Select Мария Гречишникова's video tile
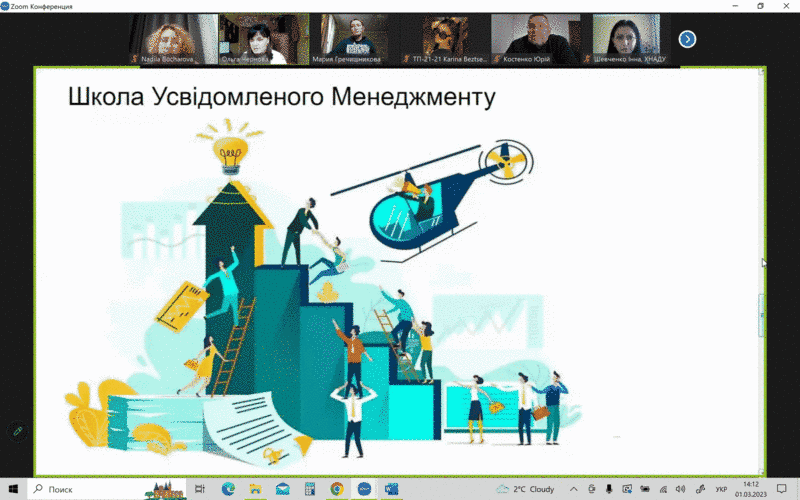Viewport: 800px width, 500px height. [355, 39]
